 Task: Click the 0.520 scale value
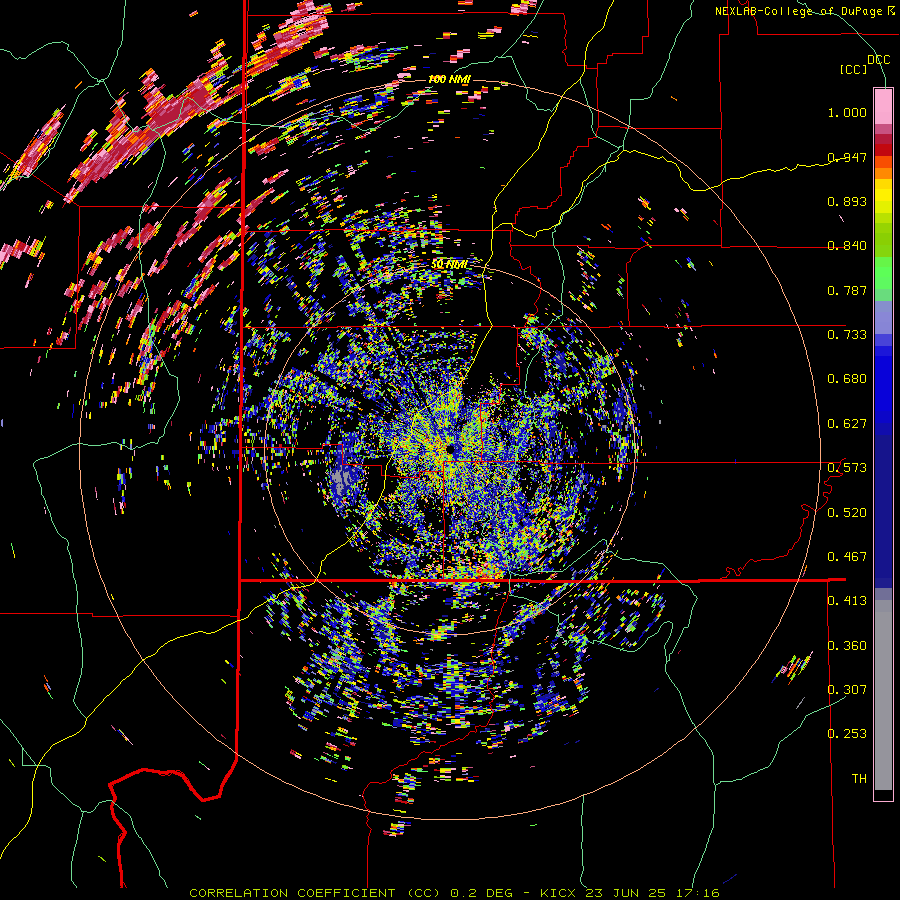tap(847, 513)
